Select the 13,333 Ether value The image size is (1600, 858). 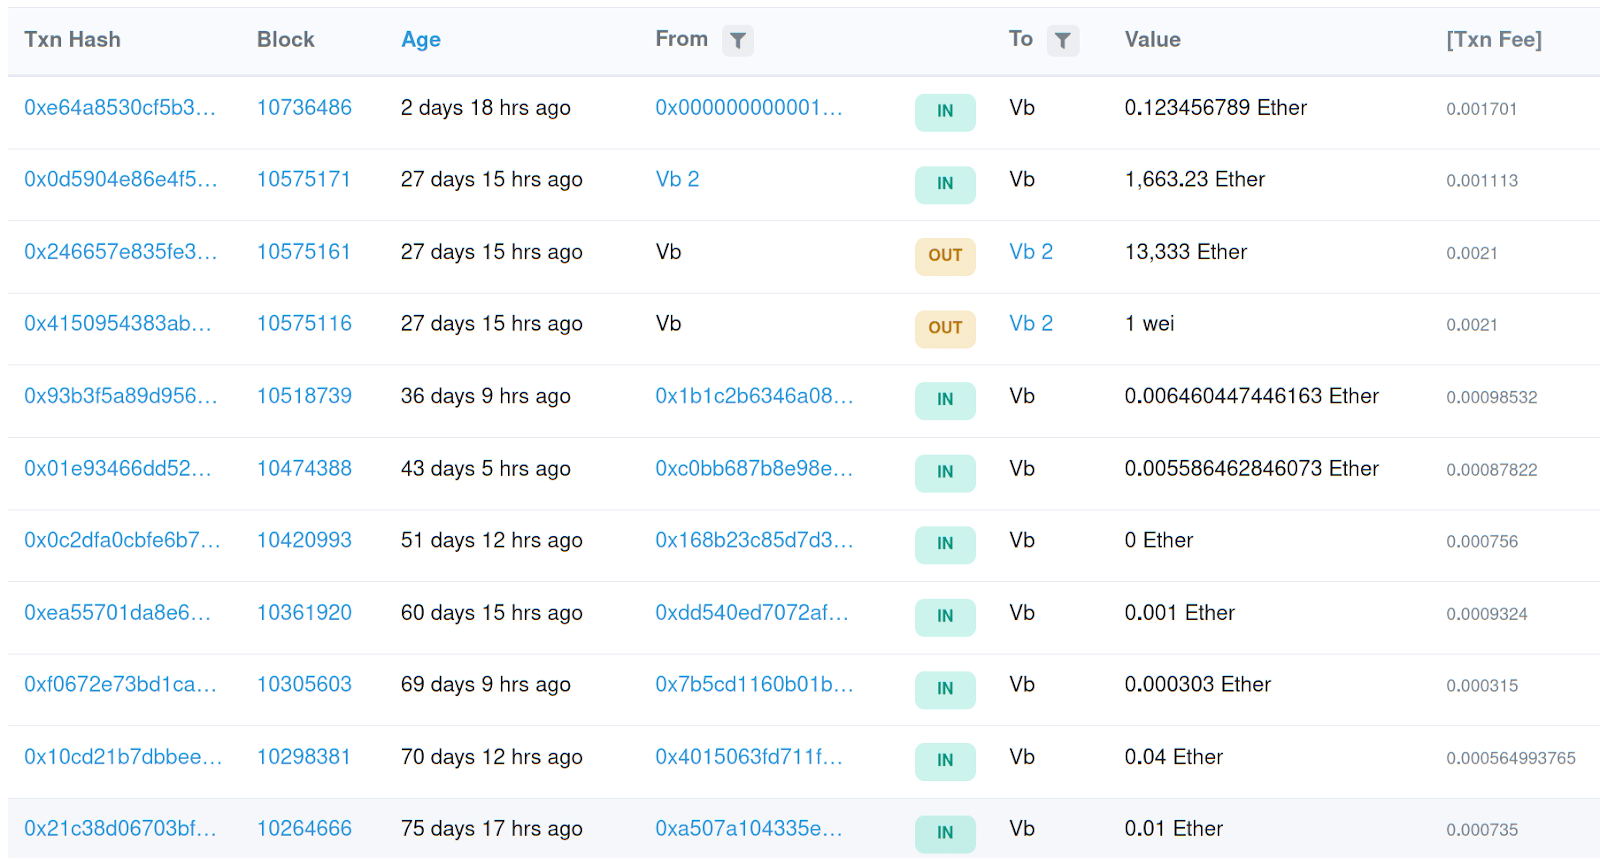tap(1186, 252)
